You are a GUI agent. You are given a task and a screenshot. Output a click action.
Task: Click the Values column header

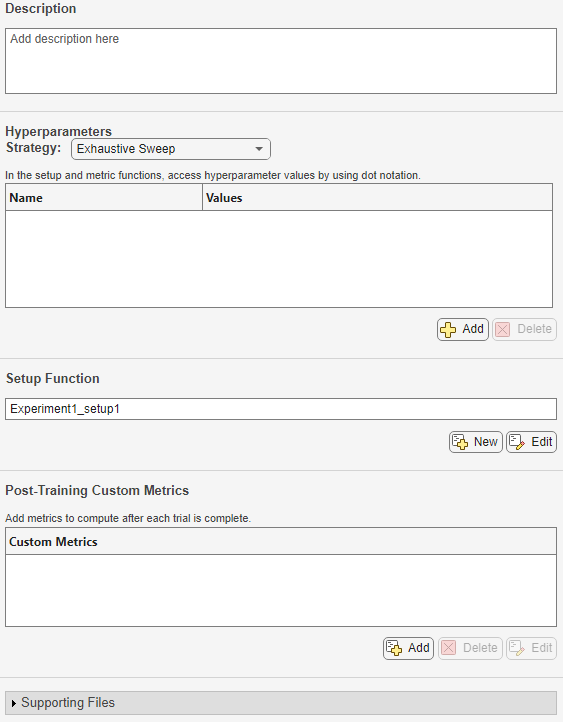[x=377, y=198]
